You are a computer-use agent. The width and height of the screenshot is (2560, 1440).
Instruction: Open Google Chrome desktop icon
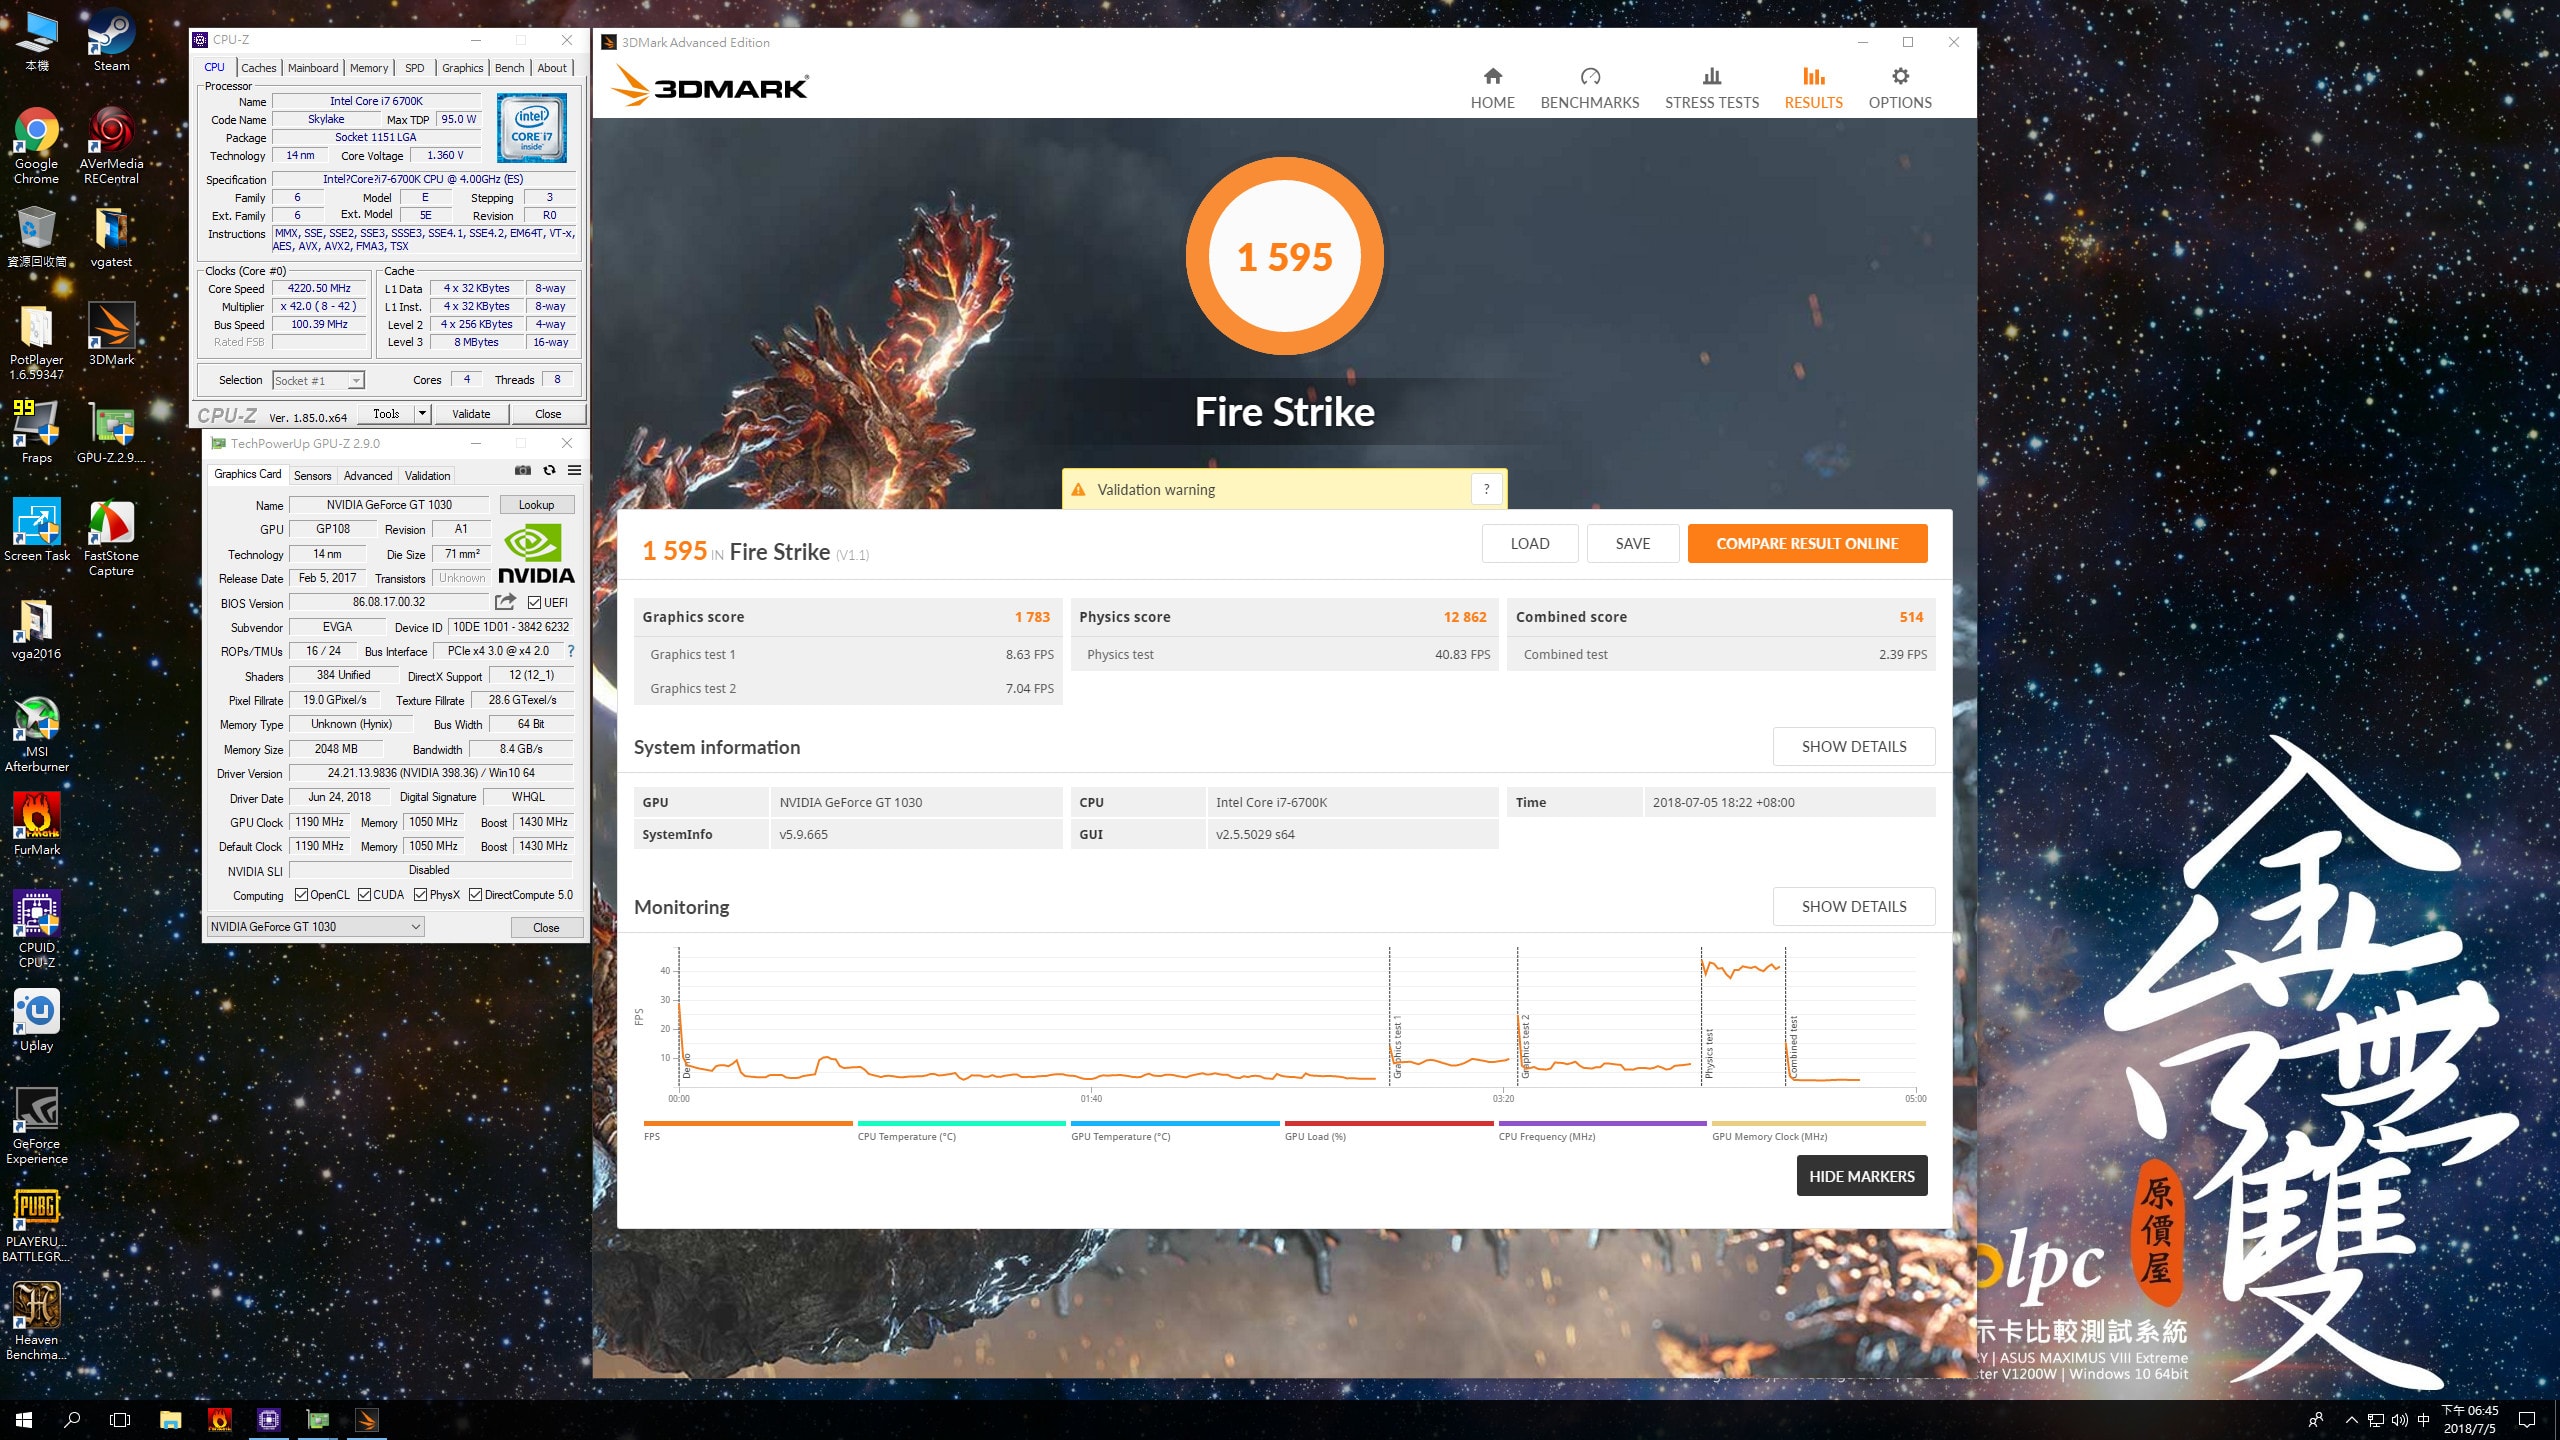pyautogui.click(x=36, y=145)
